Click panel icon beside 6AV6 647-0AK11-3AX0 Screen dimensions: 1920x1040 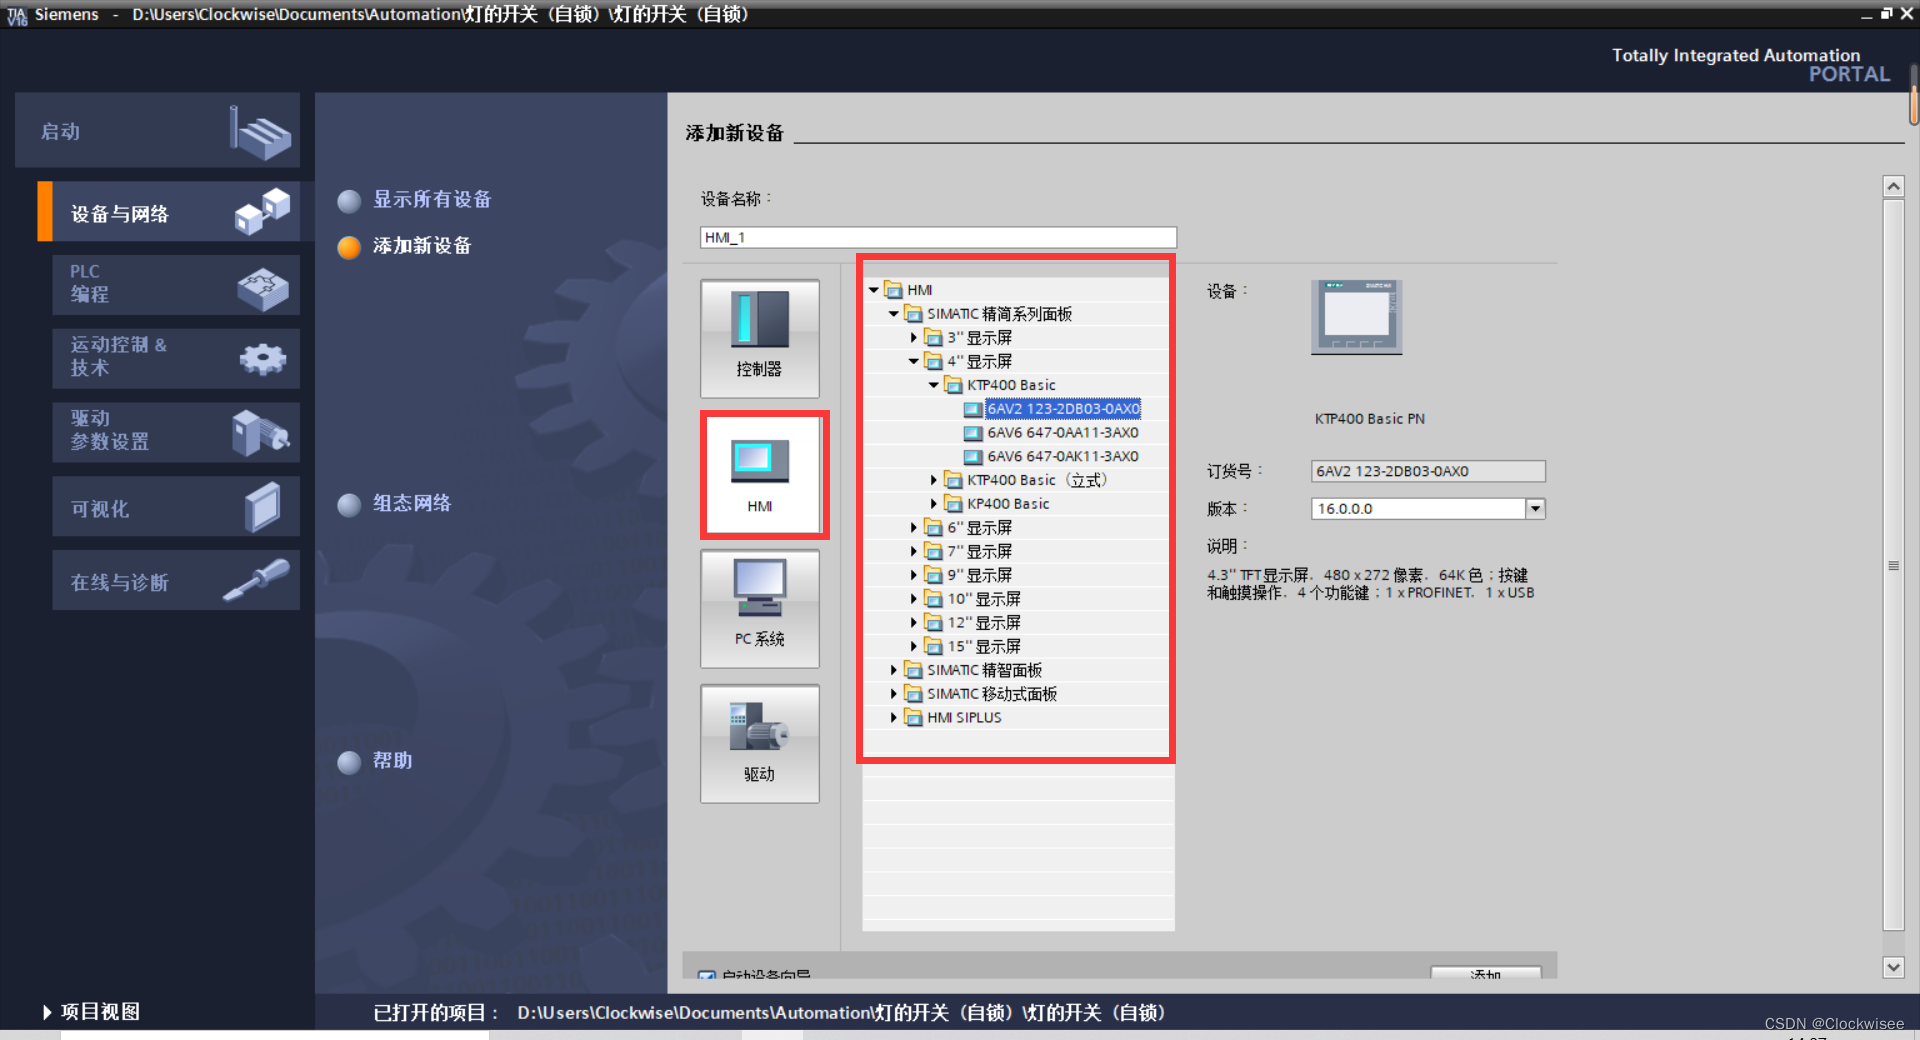tap(973, 456)
